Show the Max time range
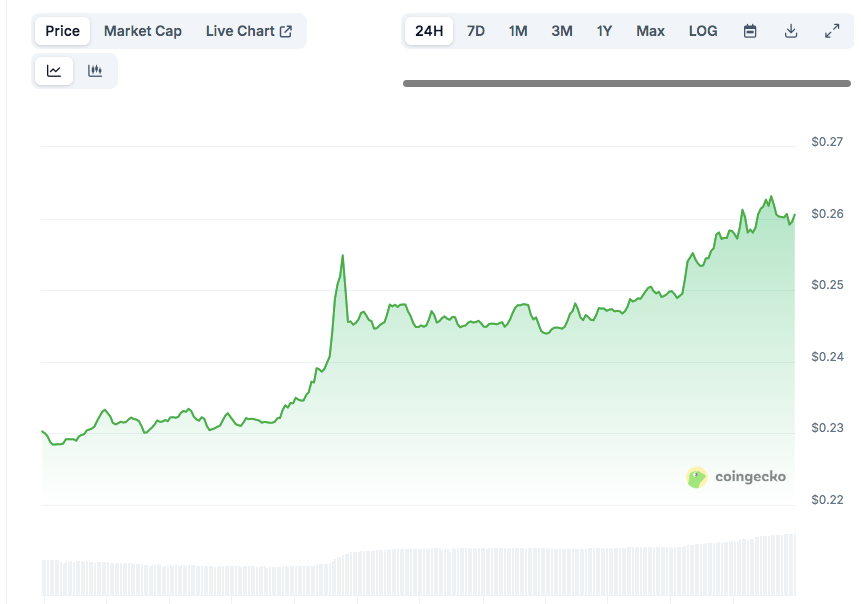 coord(650,31)
